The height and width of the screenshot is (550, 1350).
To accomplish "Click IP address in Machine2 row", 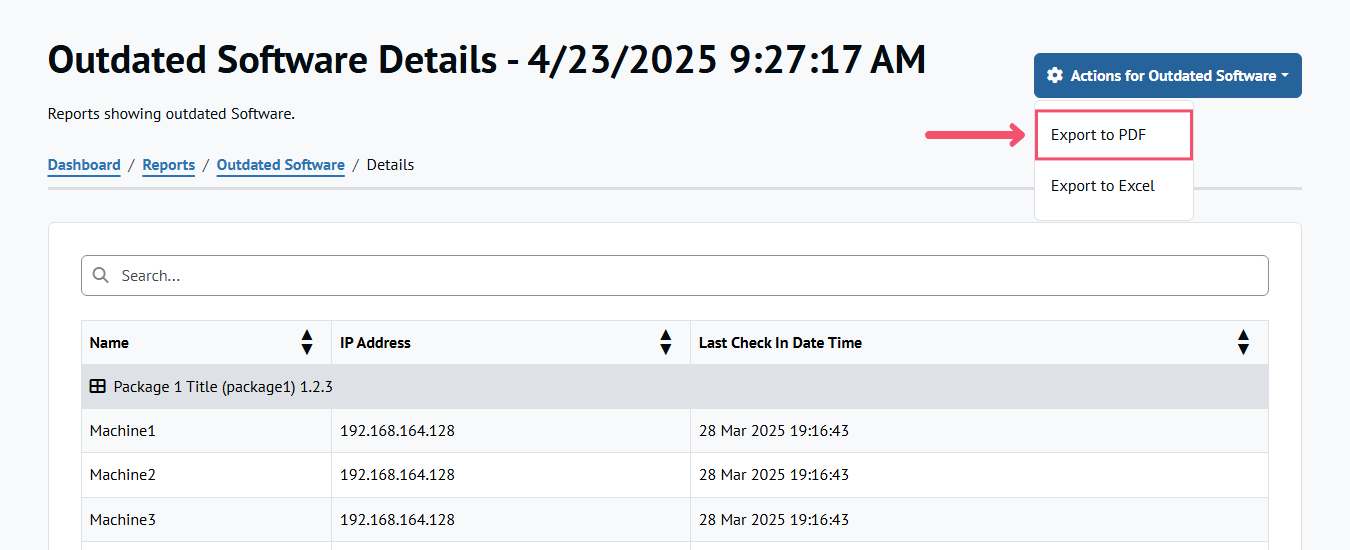I will click(x=397, y=475).
